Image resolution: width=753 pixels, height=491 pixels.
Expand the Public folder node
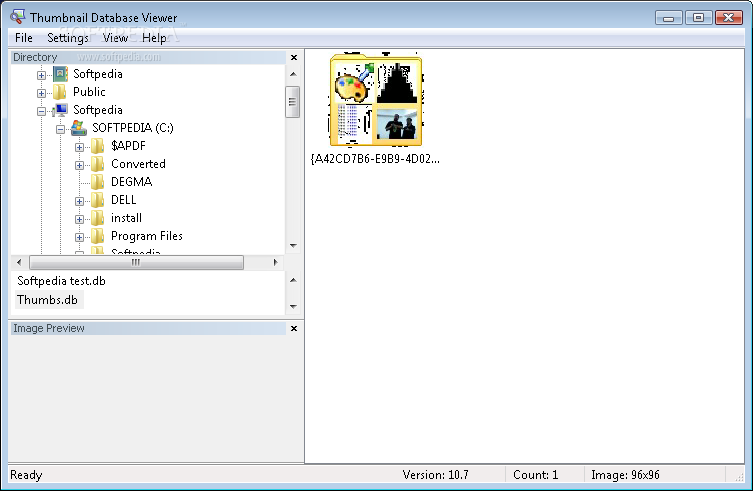click(x=41, y=93)
